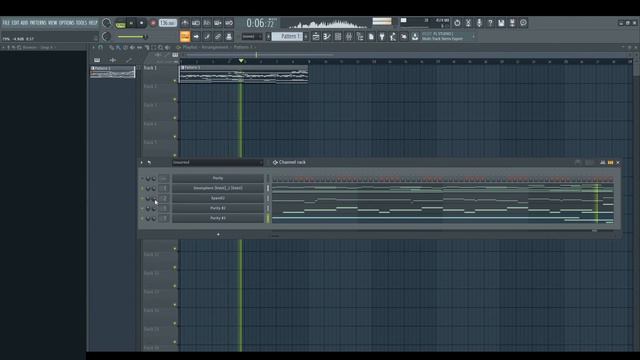Open the Browser toolbar icon
640x360 pixels.
coord(360,37)
